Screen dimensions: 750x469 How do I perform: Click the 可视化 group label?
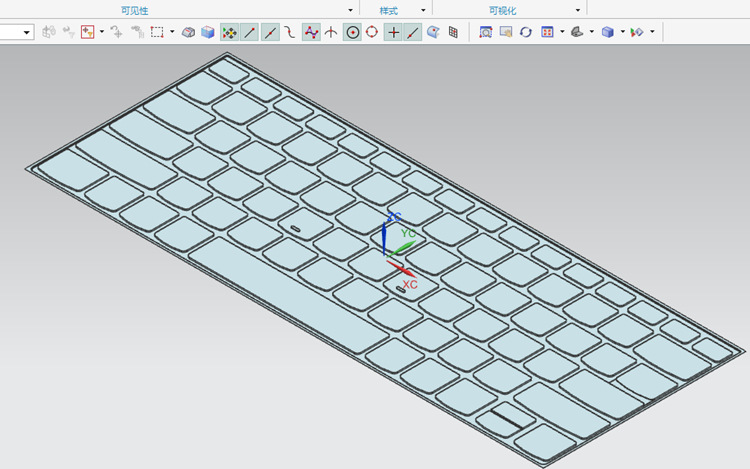click(503, 9)
